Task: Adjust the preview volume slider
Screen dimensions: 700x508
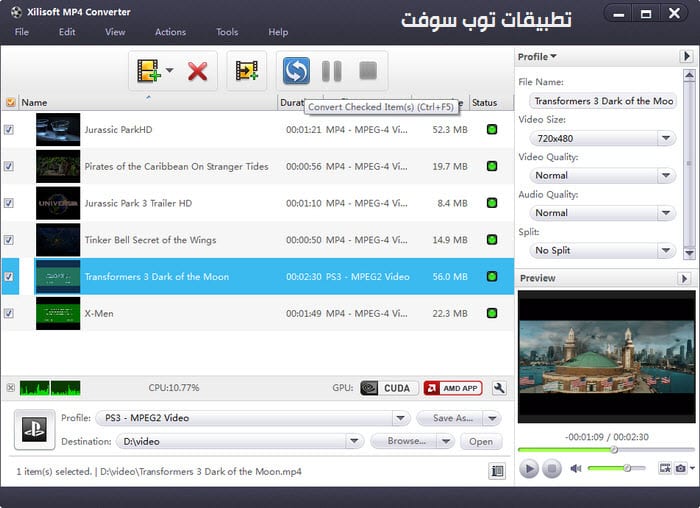Action: point(617,468)
